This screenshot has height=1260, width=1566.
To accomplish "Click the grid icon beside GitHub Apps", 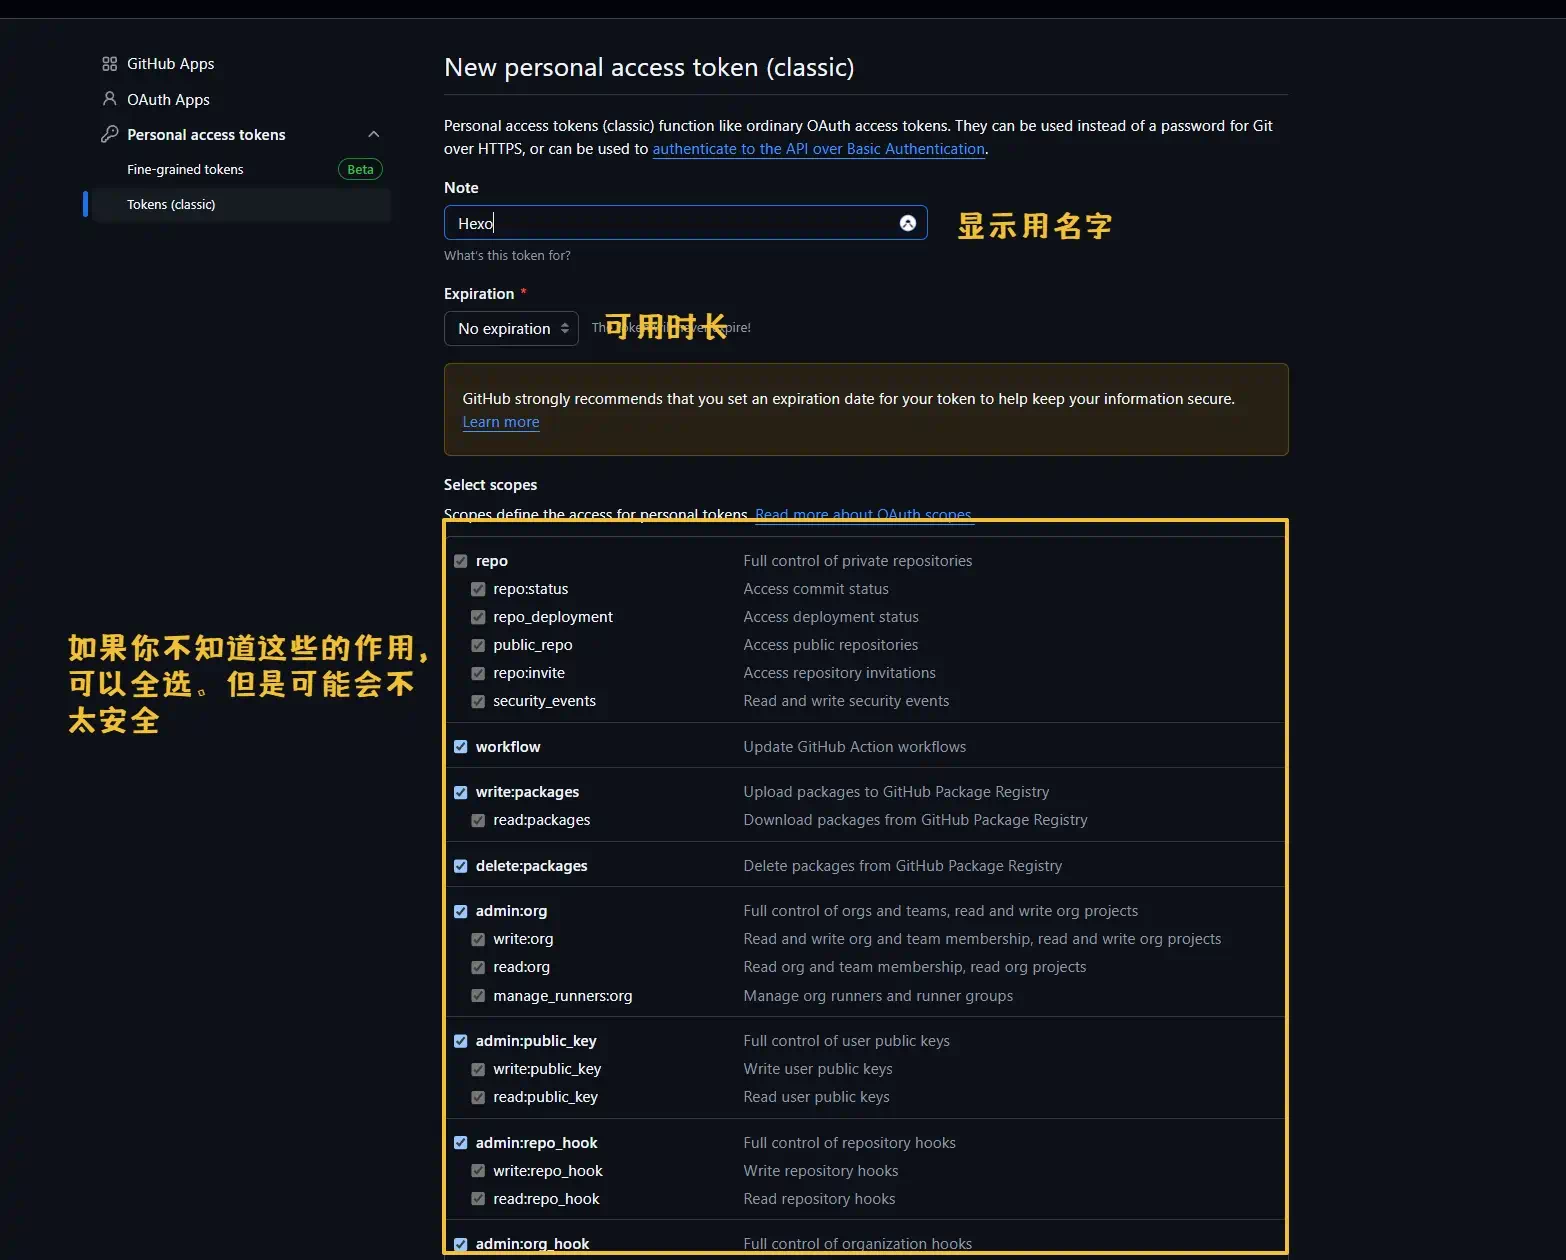I will point(109,63).
